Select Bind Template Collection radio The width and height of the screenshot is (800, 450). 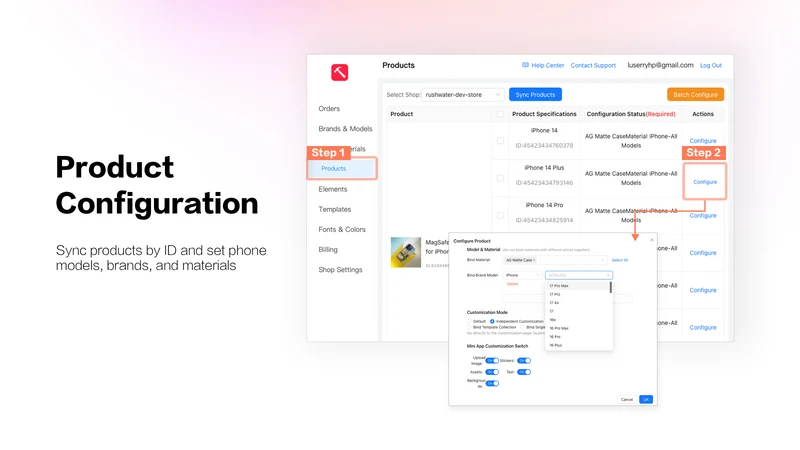pos(469,327)
